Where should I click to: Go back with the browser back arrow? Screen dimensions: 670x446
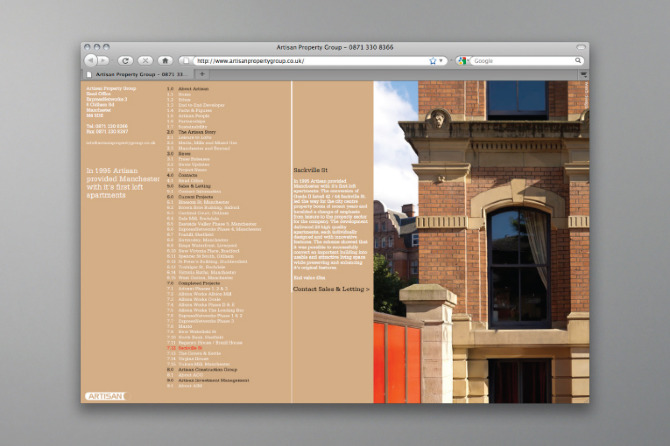[90, 60]
